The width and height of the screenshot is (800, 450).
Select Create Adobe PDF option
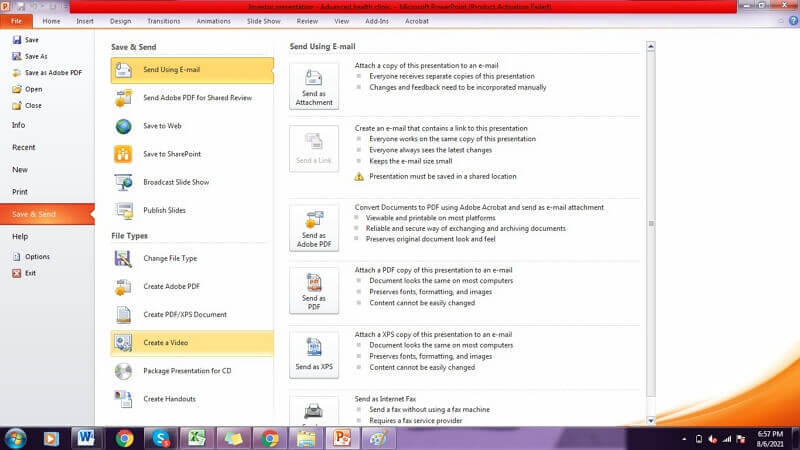[192, 287]
